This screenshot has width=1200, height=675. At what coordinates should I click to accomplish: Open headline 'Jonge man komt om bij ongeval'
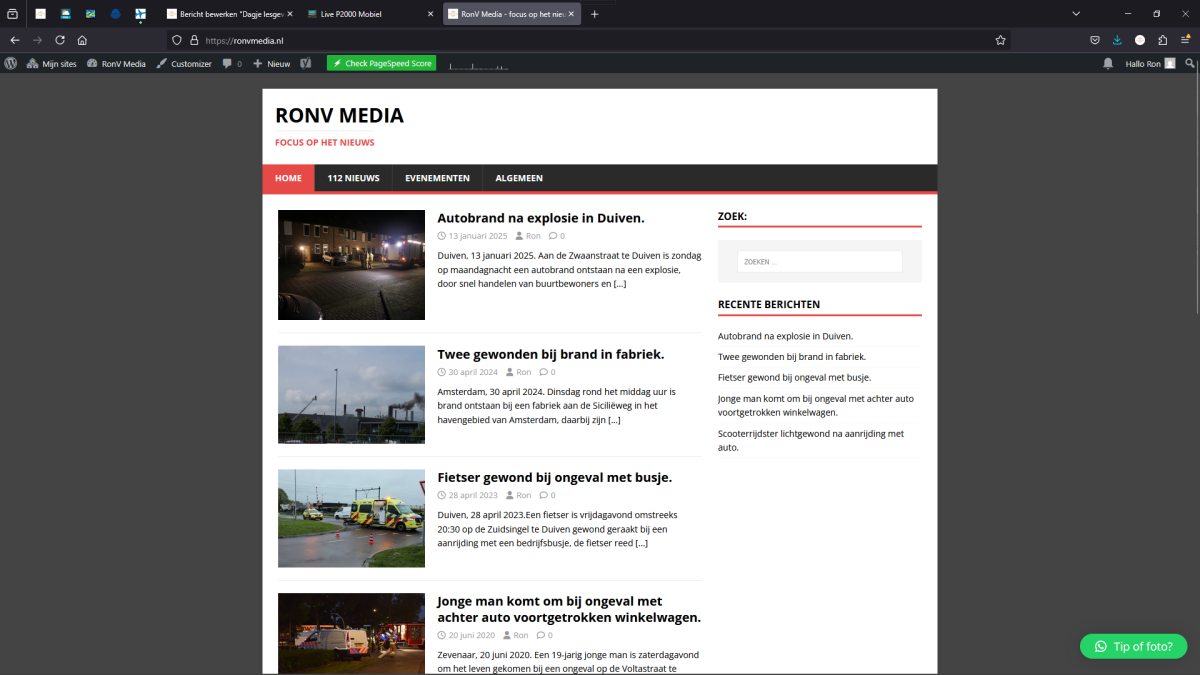pyautogui.click(x=569, y=609)
